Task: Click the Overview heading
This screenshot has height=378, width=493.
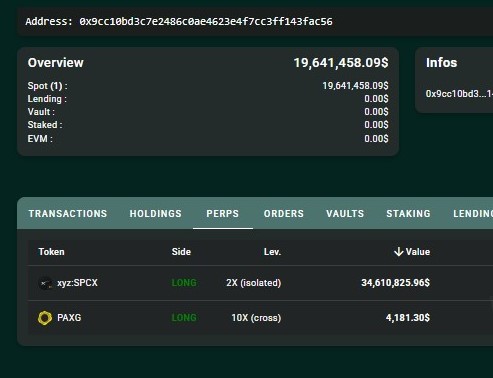Action: point(56,63)
